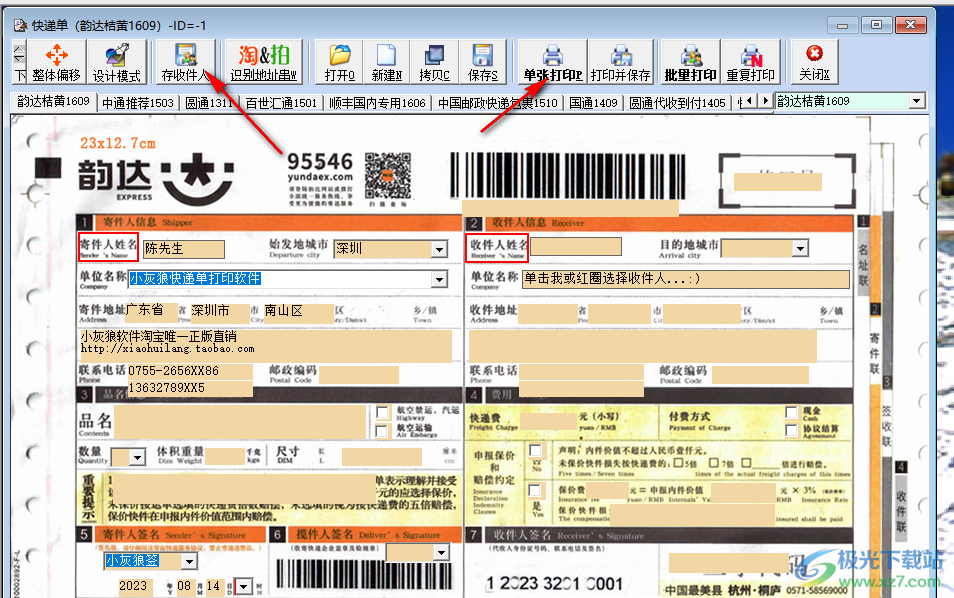Check the 航空运输 checkbox
The image size is (954, 598).
pyautogui.click(x=382, y=431)
